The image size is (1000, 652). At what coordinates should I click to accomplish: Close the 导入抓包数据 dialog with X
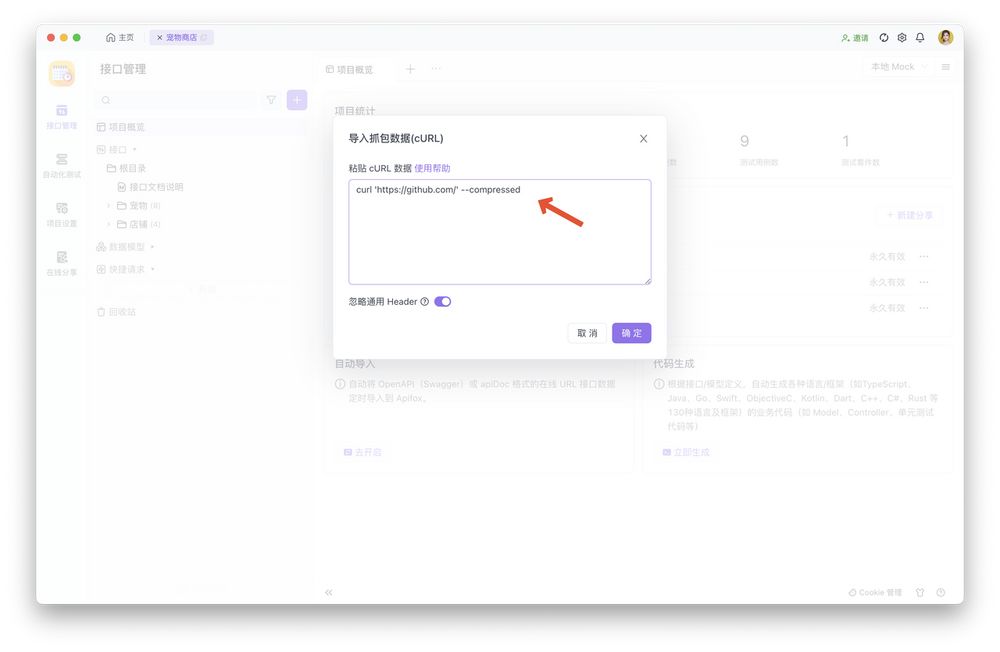point(643,139)
